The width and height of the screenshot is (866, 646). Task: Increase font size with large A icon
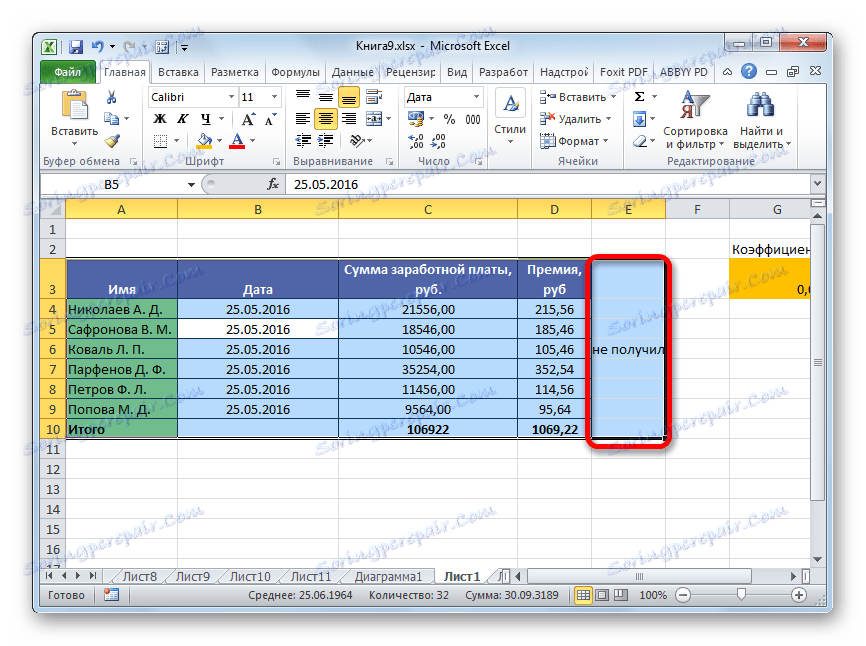(x=248, y=119)
